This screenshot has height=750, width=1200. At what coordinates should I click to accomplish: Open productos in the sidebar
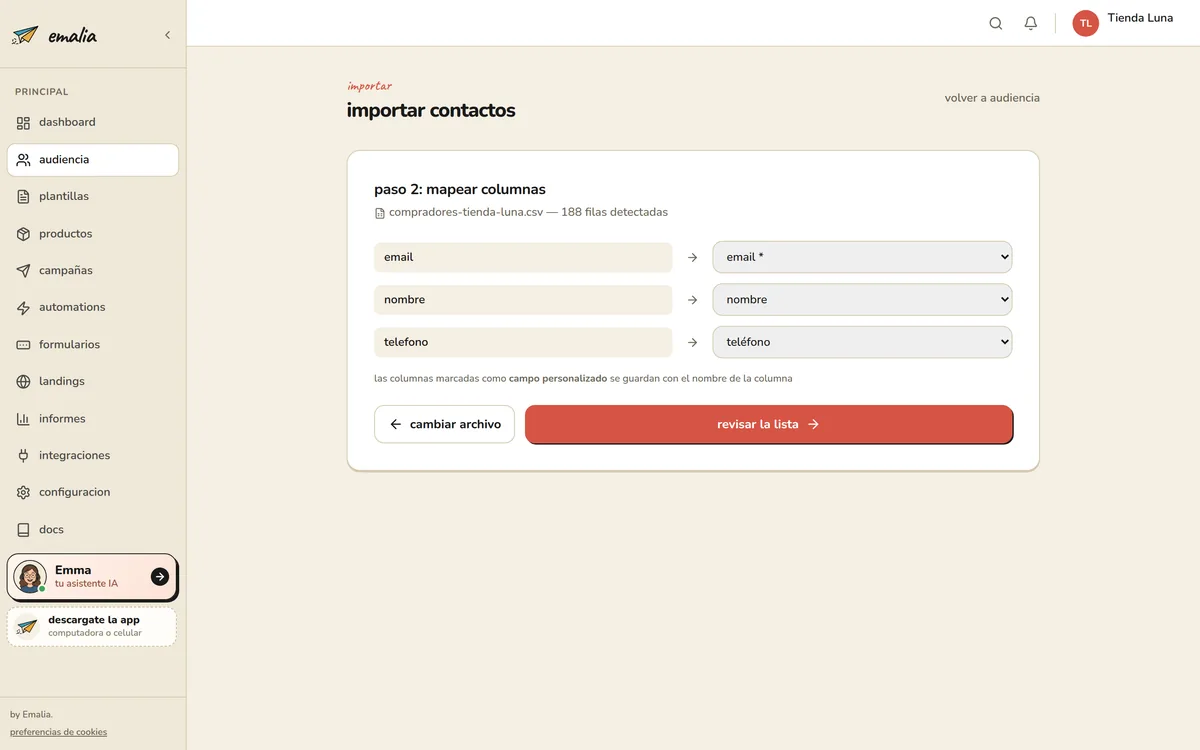(93, 234)
